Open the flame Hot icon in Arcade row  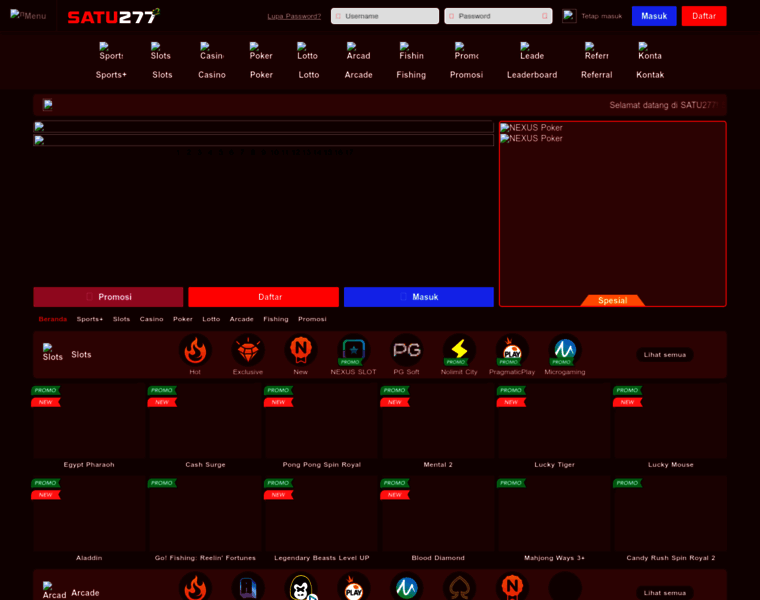(195, 587)
